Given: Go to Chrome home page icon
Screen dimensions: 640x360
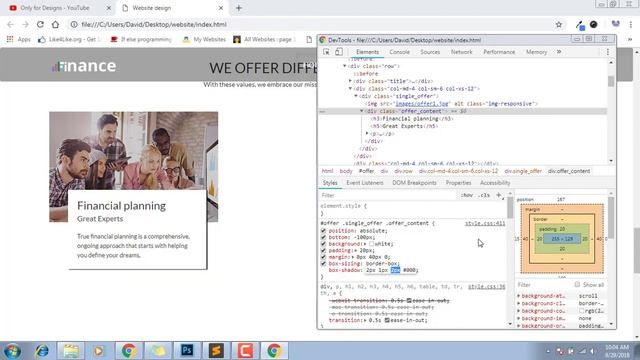Looking at the screenshot, I should [55, 24].
